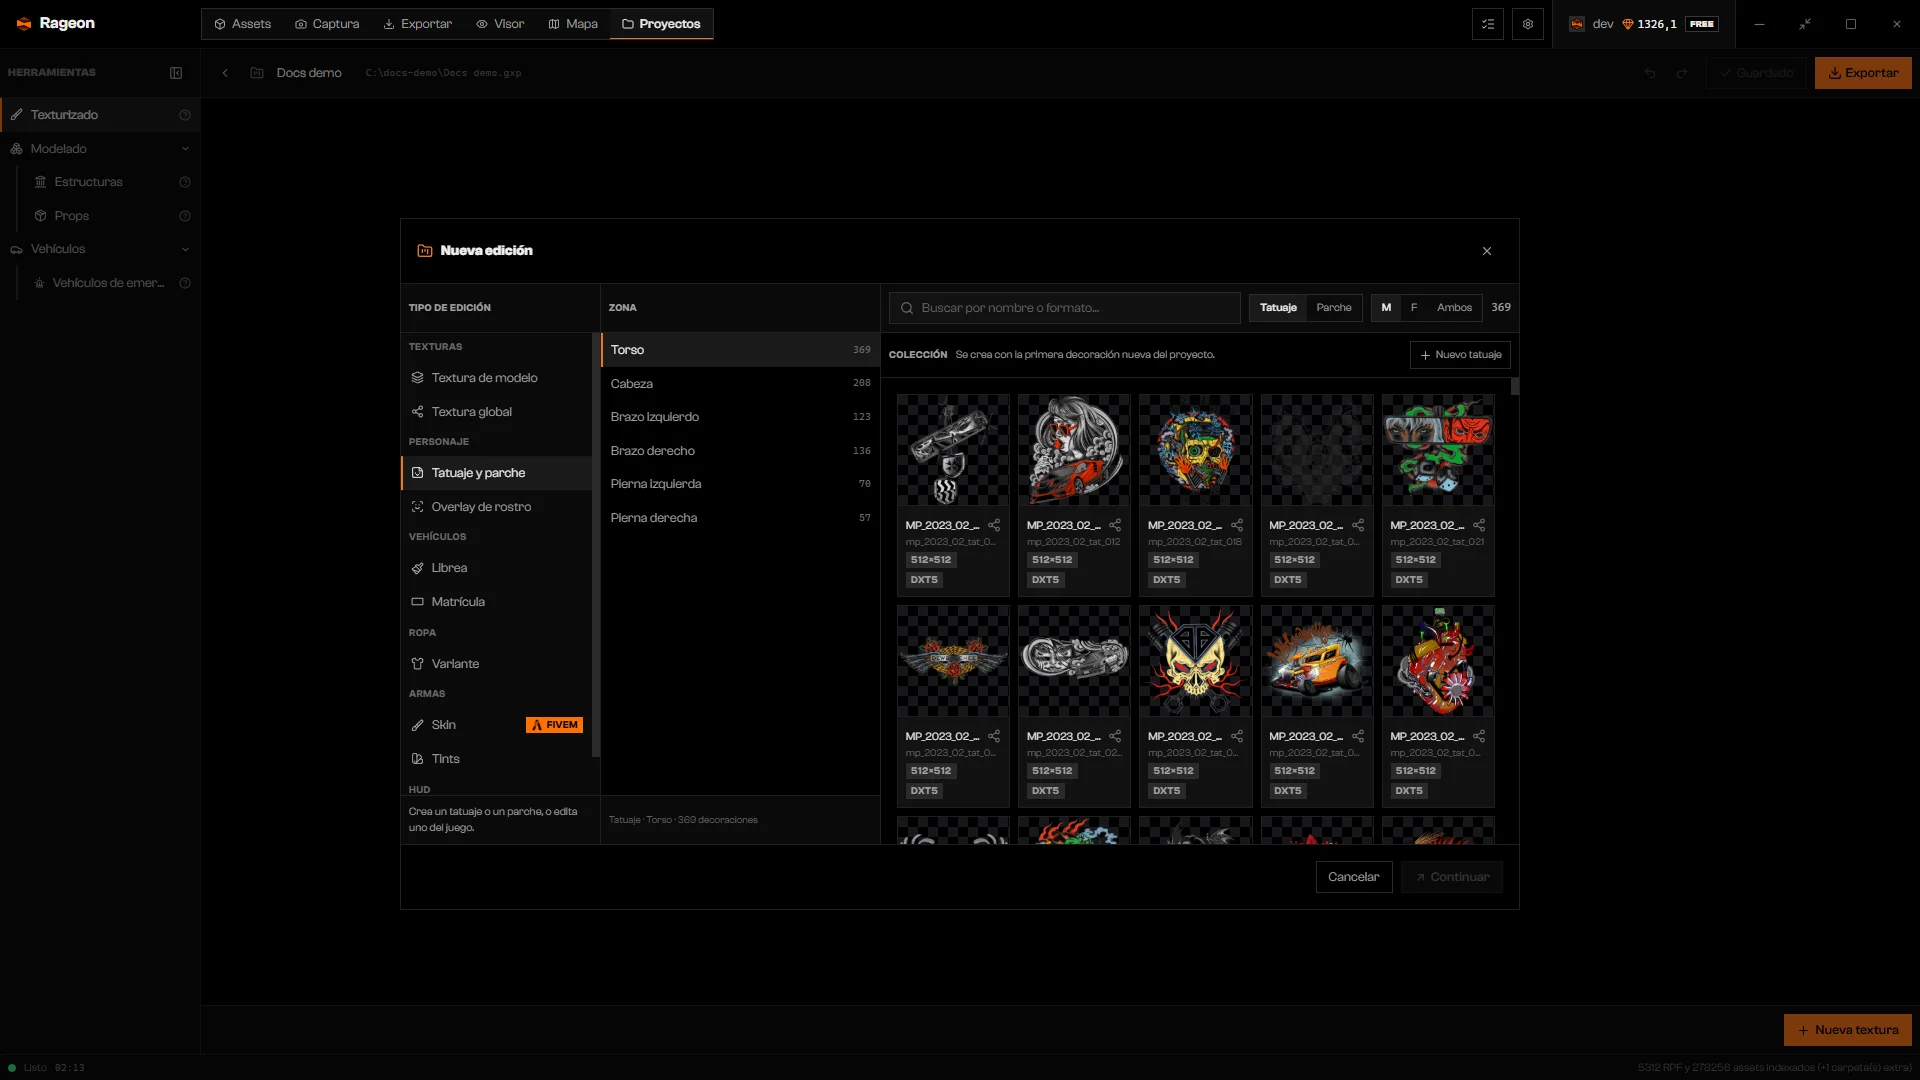
Task: Click the help icon next to Props
Action: tap(185, 216)
